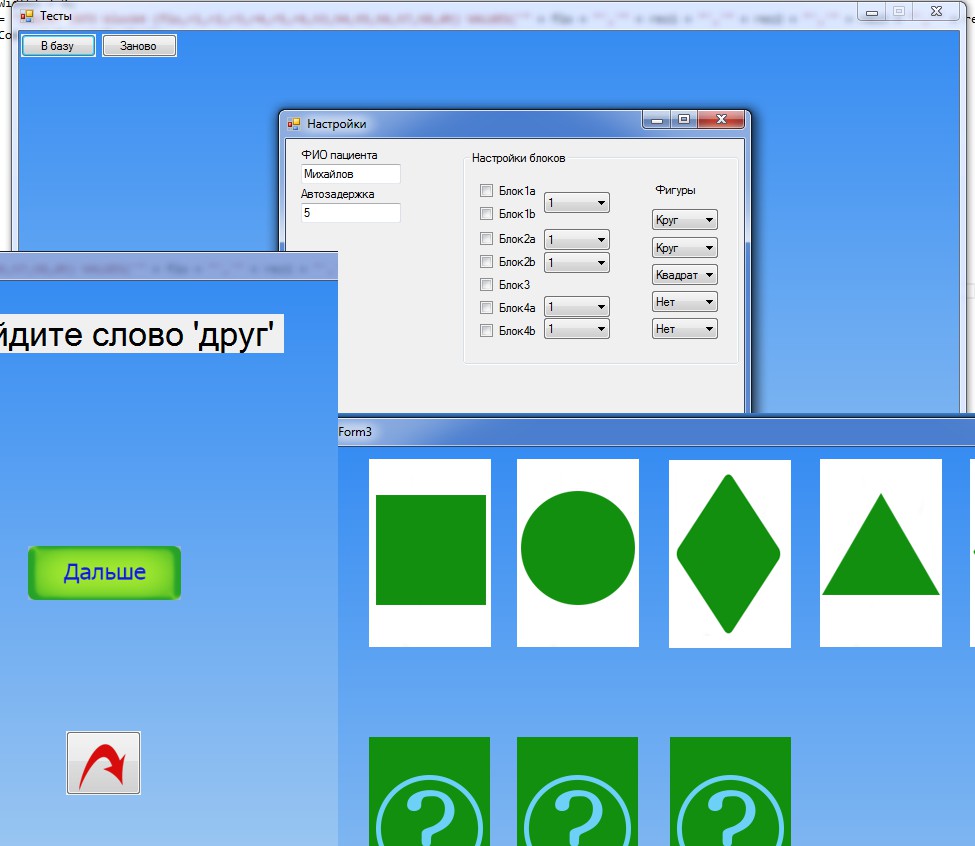This screenshot has height=846, width=975.
Task: Enable the Блок2b checkbox
Action: pyautogui.click(x=486, y=262)
